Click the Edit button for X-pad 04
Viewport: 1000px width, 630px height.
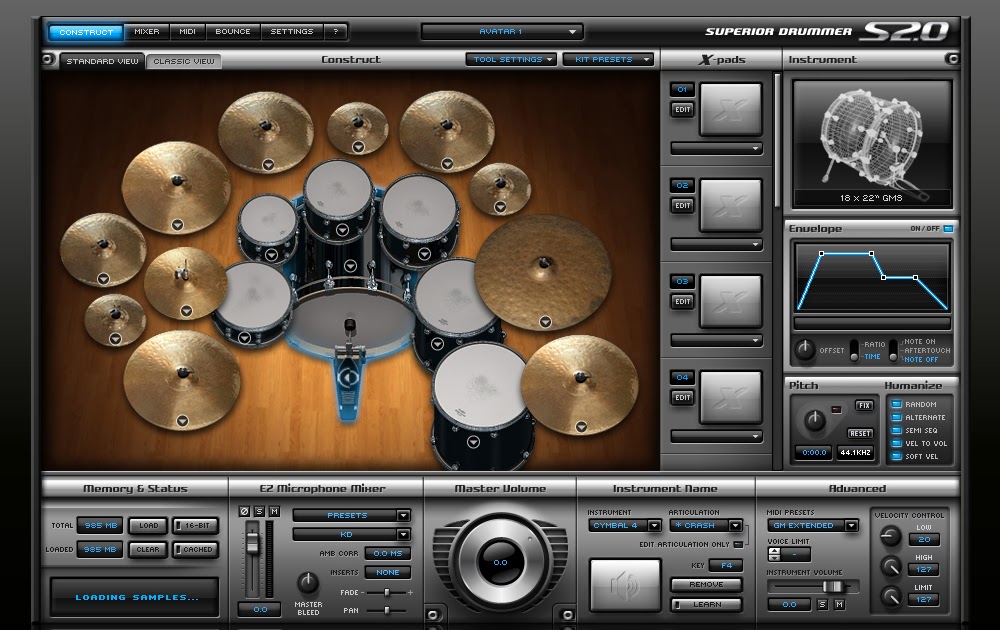coord(682,397)
